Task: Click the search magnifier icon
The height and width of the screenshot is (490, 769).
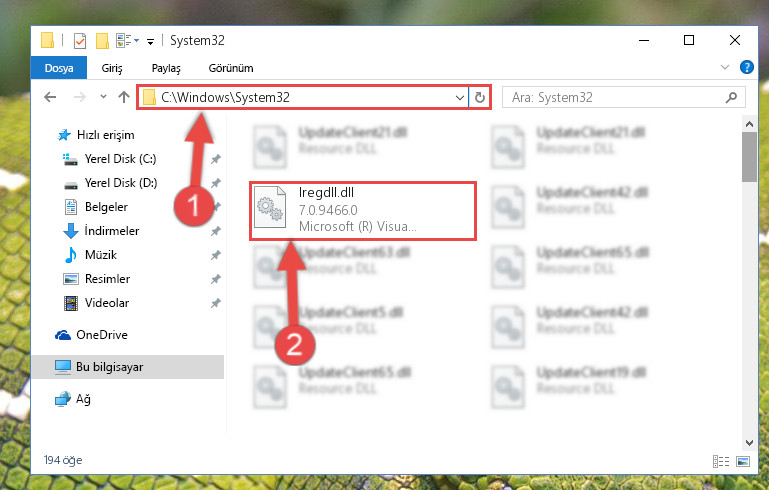Action: tap(731, 97)
